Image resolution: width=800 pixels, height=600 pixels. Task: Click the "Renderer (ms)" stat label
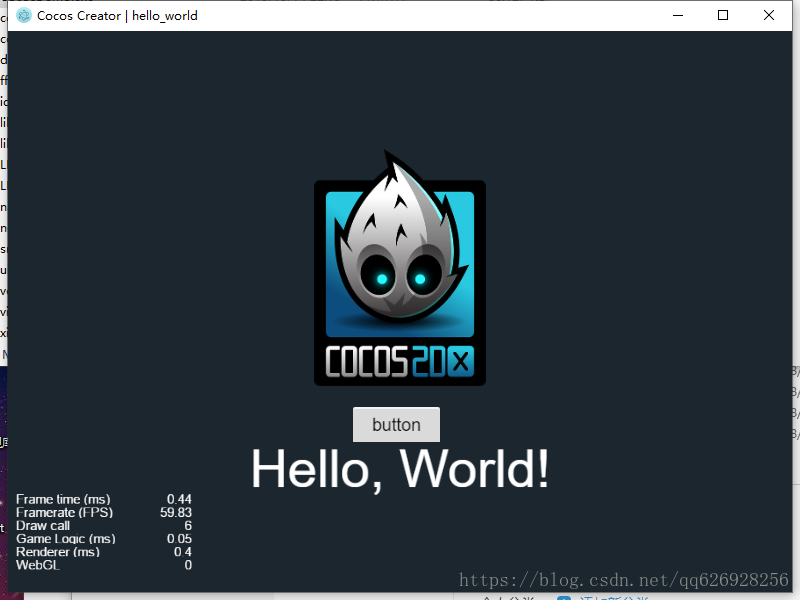pyautogui.click(x=58, y=552)
